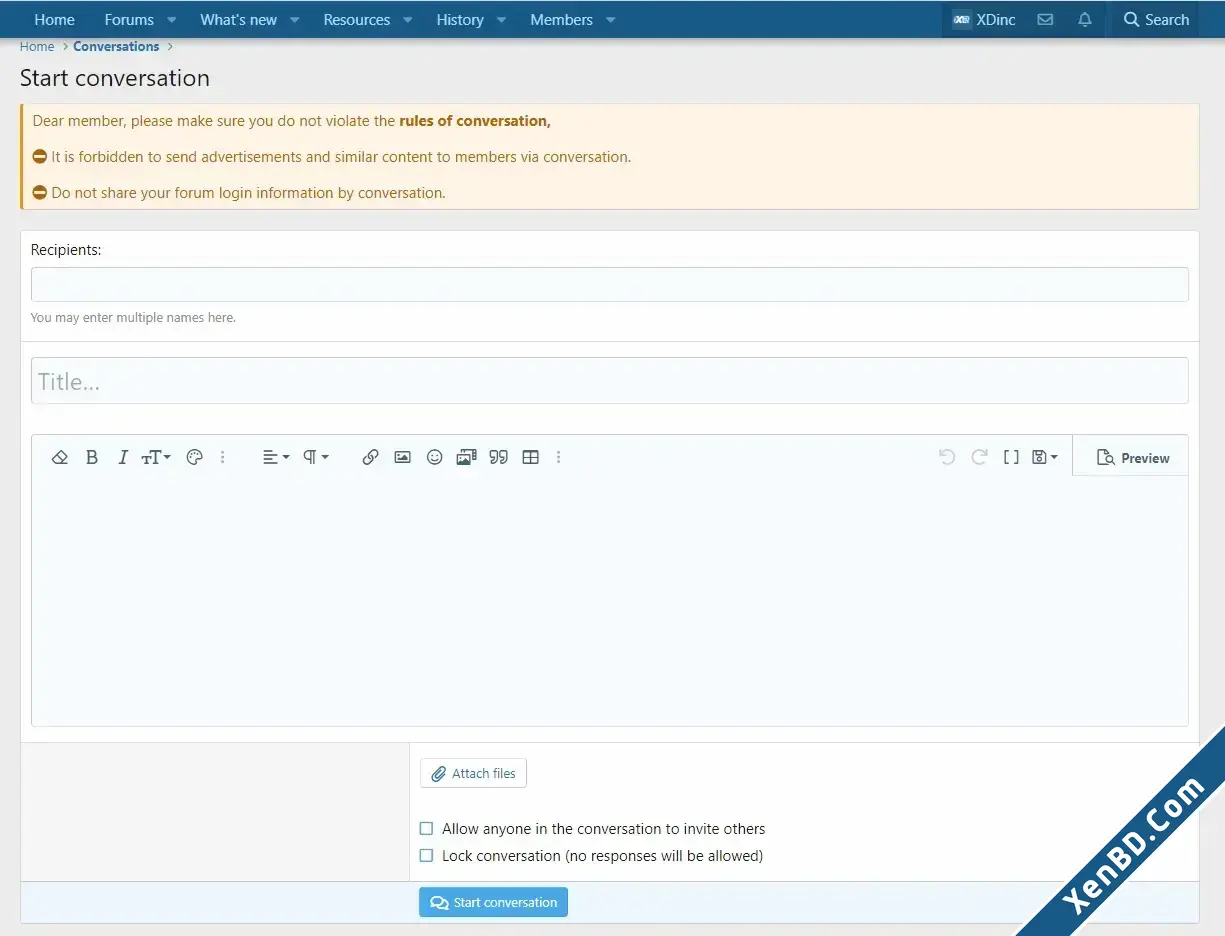The height and width of the screenshot is (936, 1225).
Task: Show more text formatting options
Action: [222, 457]
